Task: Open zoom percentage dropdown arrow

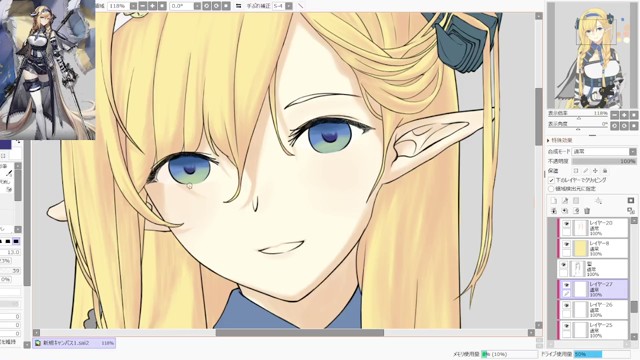Action: point(133,6)
